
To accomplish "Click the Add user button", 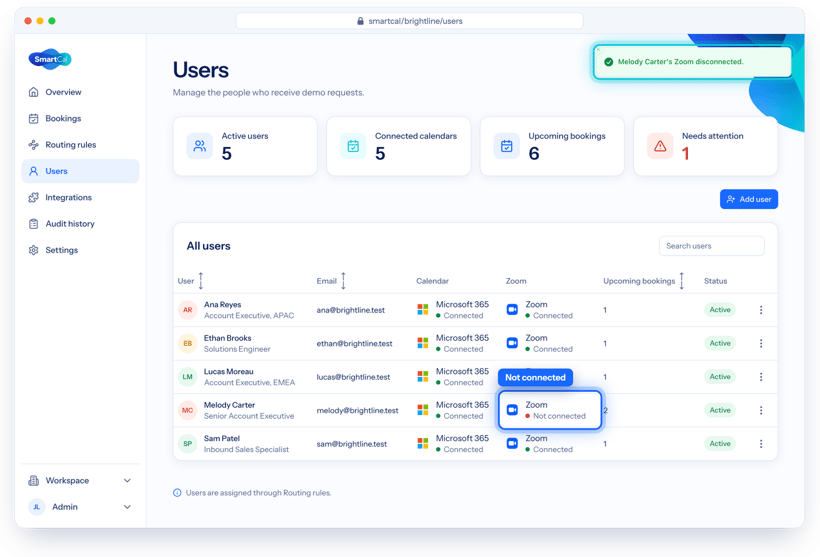I will [x=749, y=199].
